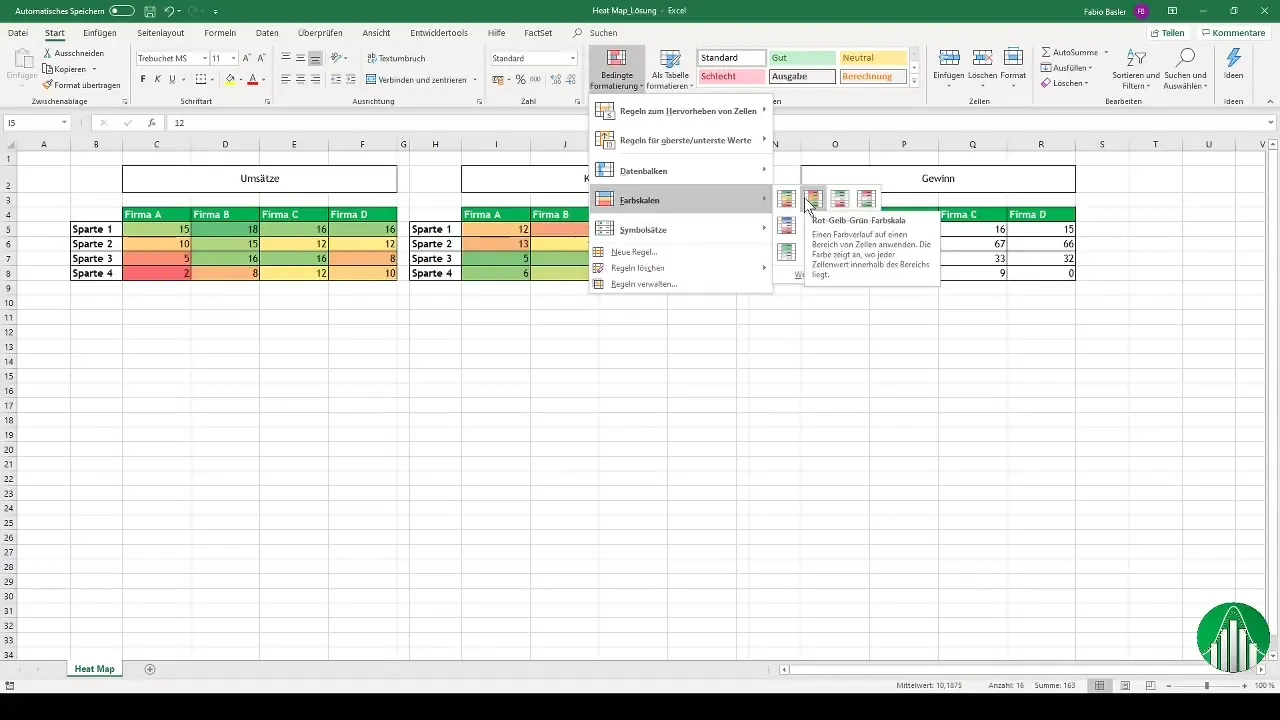
Task: Increase font size with larger A icon
Action: [247, 58]
